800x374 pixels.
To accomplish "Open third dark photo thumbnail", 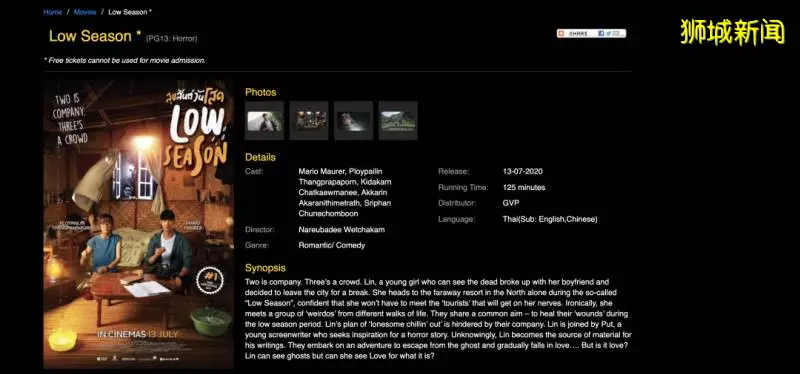I will (x=354, y=121).
